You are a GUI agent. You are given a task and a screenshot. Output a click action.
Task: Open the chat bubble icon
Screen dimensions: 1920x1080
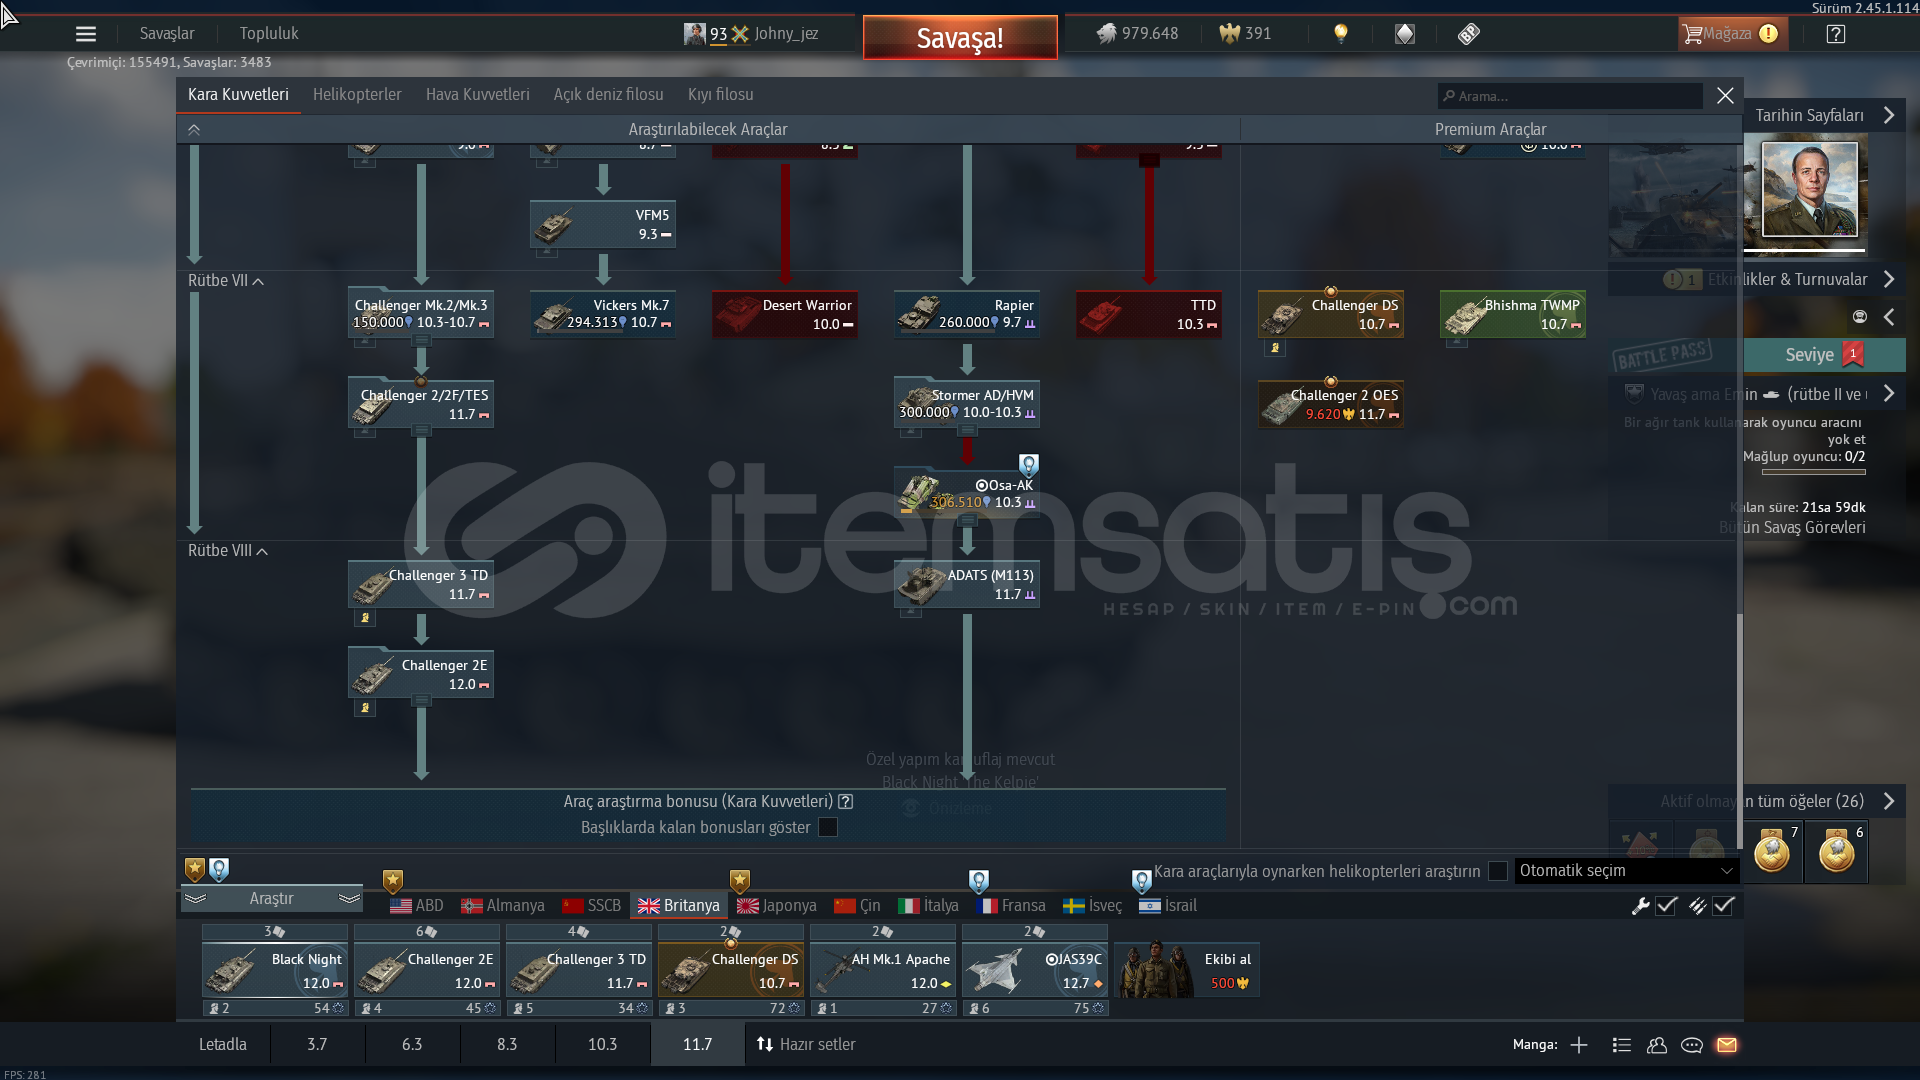(x=1692, y=1045)
